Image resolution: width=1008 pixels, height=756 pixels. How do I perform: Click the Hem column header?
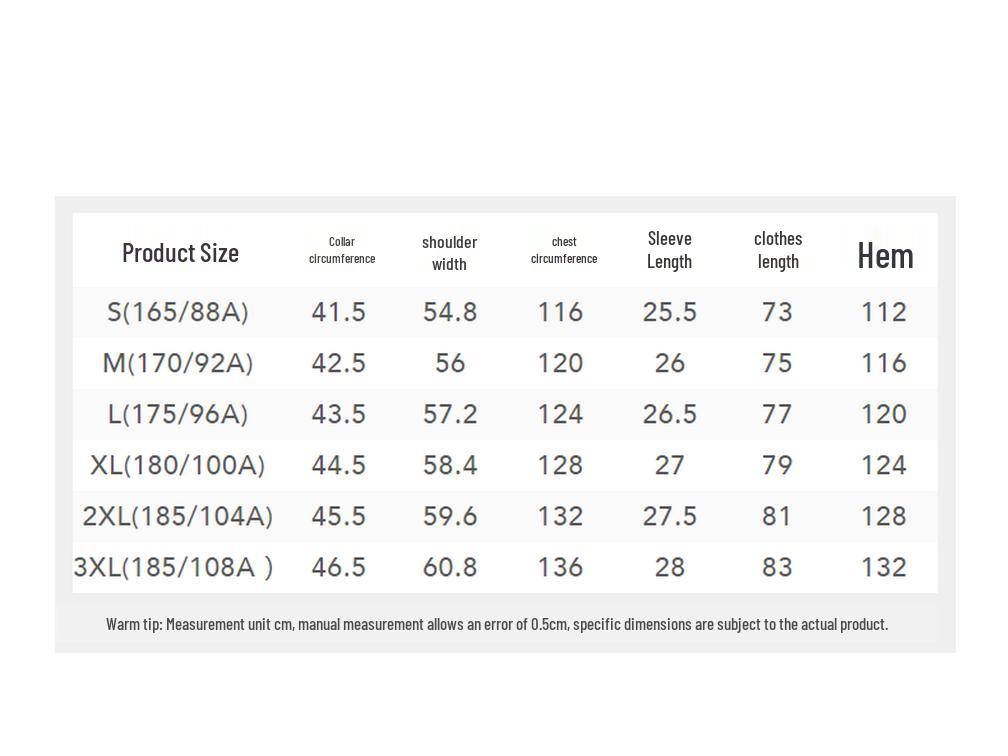pyautogui.click(x=885, y=256)
